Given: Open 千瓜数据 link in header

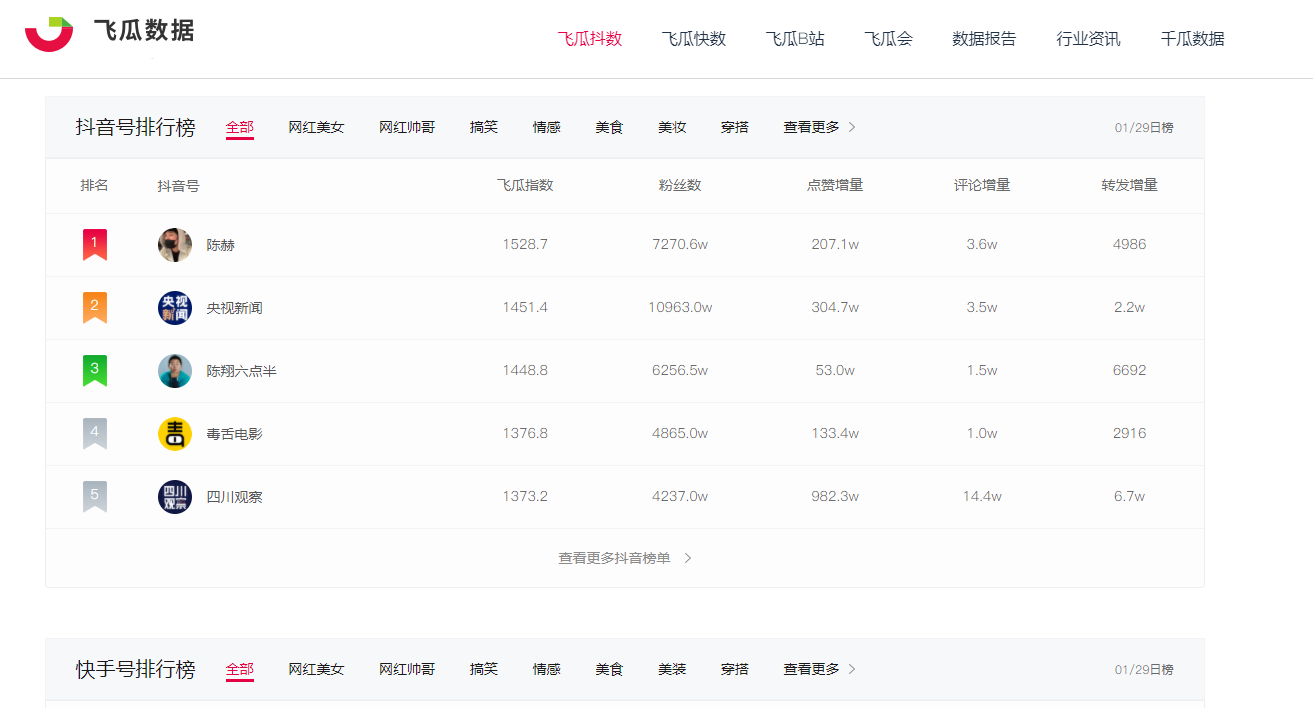Looking at the screenshot, I should tap(1192, 39).
